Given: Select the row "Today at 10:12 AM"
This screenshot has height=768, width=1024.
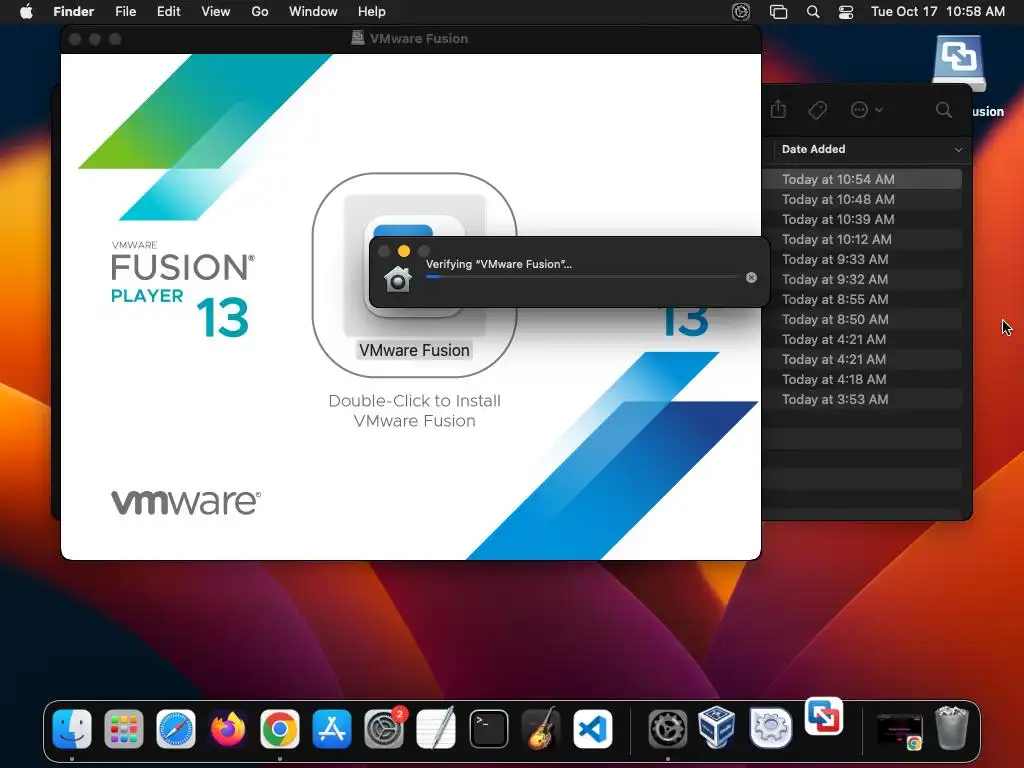Looking at the screenshot, I should pos(862,239).
